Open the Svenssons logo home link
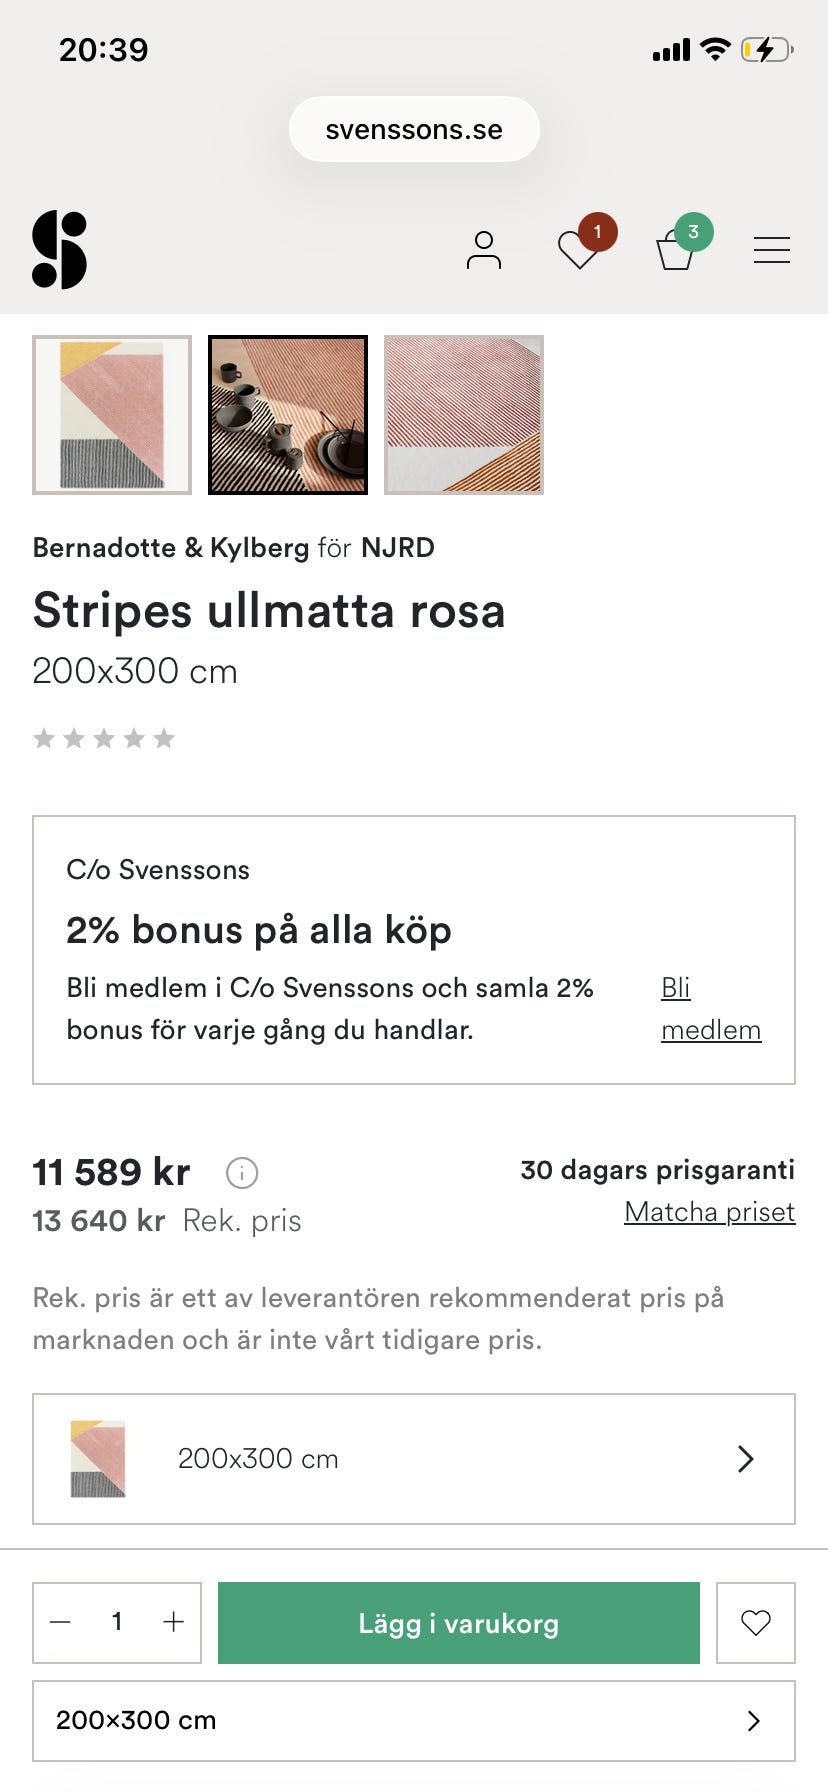The image size is (828, 1792). point(59,250)
